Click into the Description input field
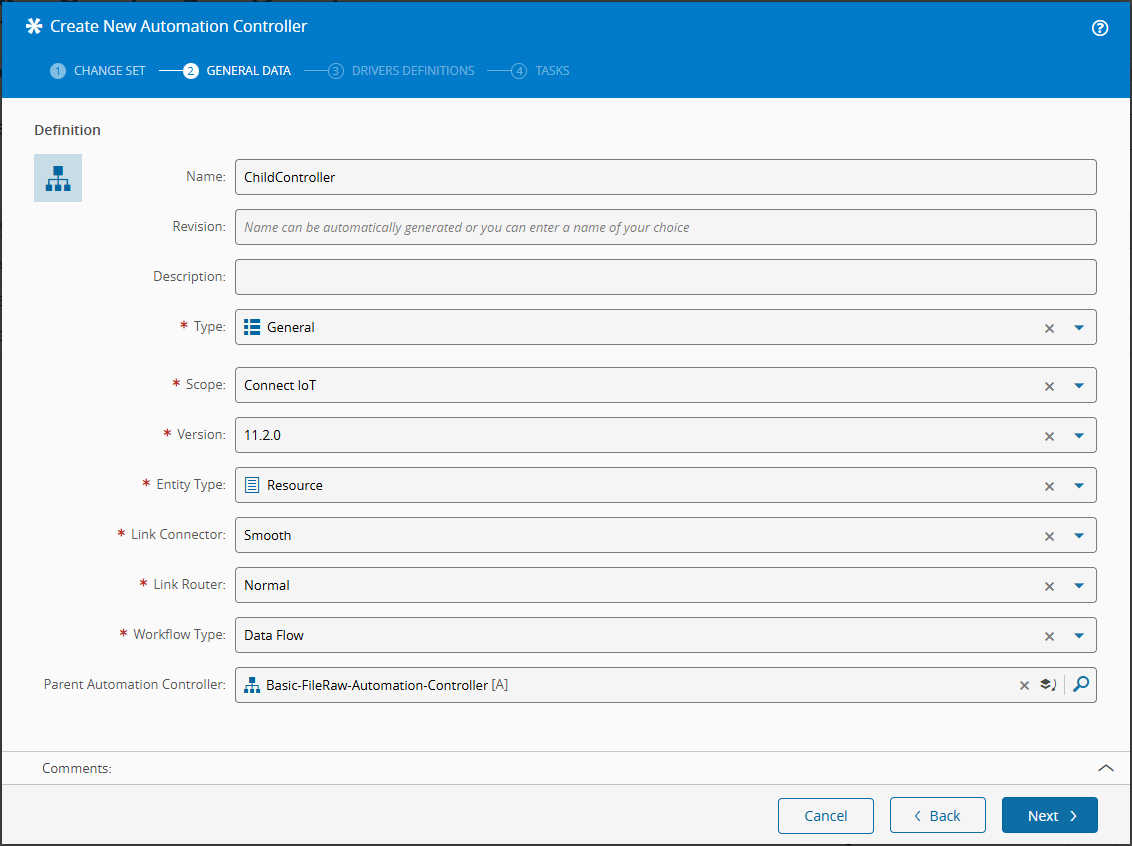 (665, 277)
